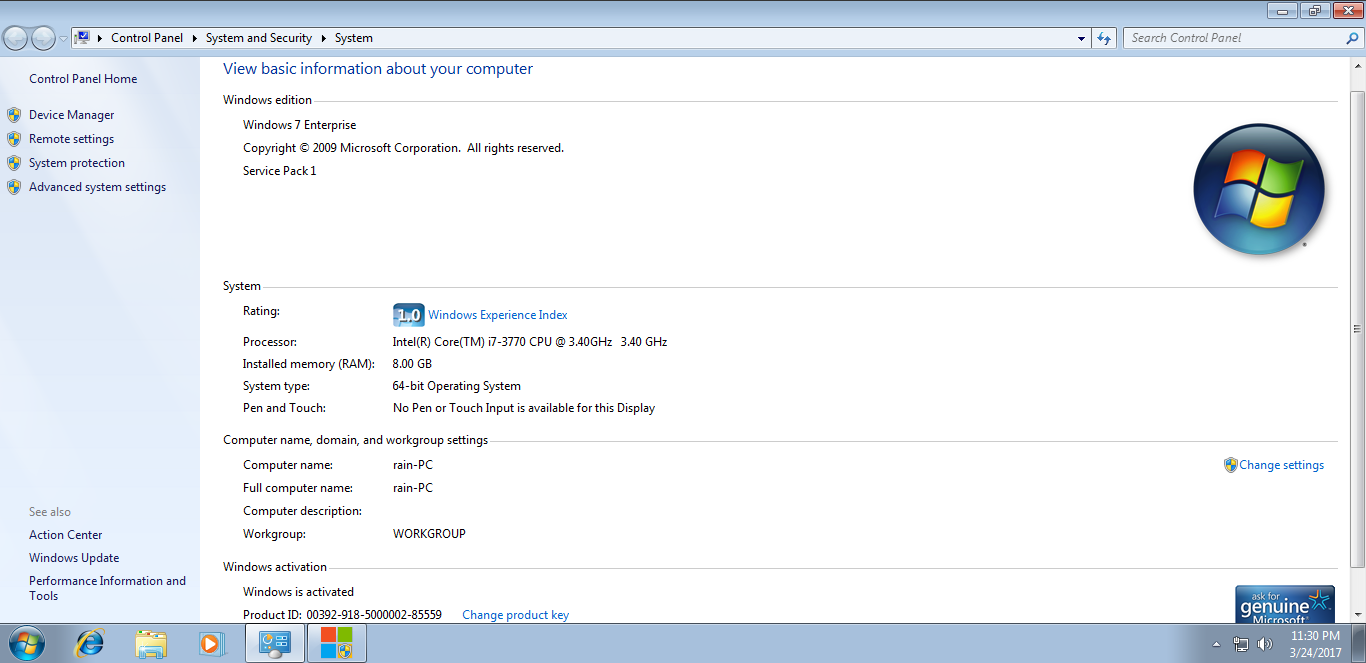This screenshot has width=1366, height=663.
Task: Open the address bar history dropdown
Action: pos(1082,38)
